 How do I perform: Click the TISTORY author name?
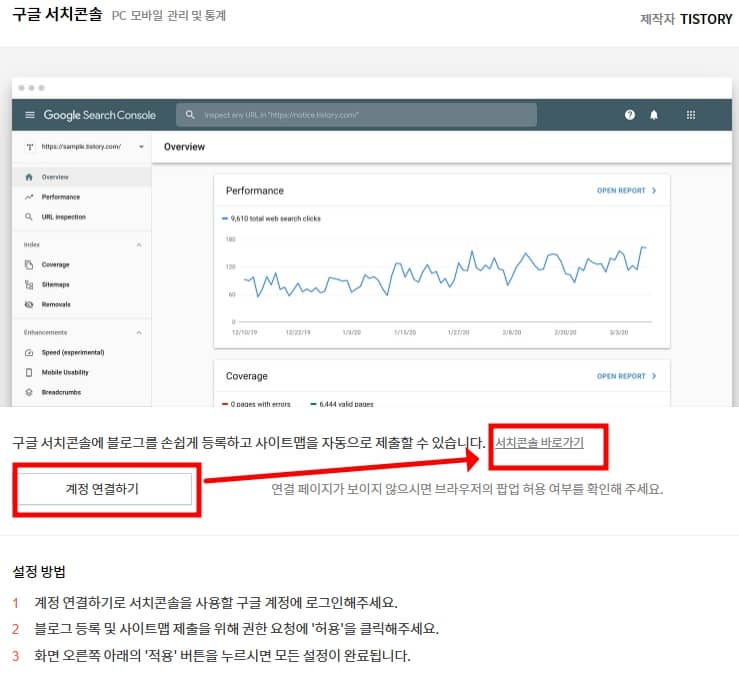point(706,19)
